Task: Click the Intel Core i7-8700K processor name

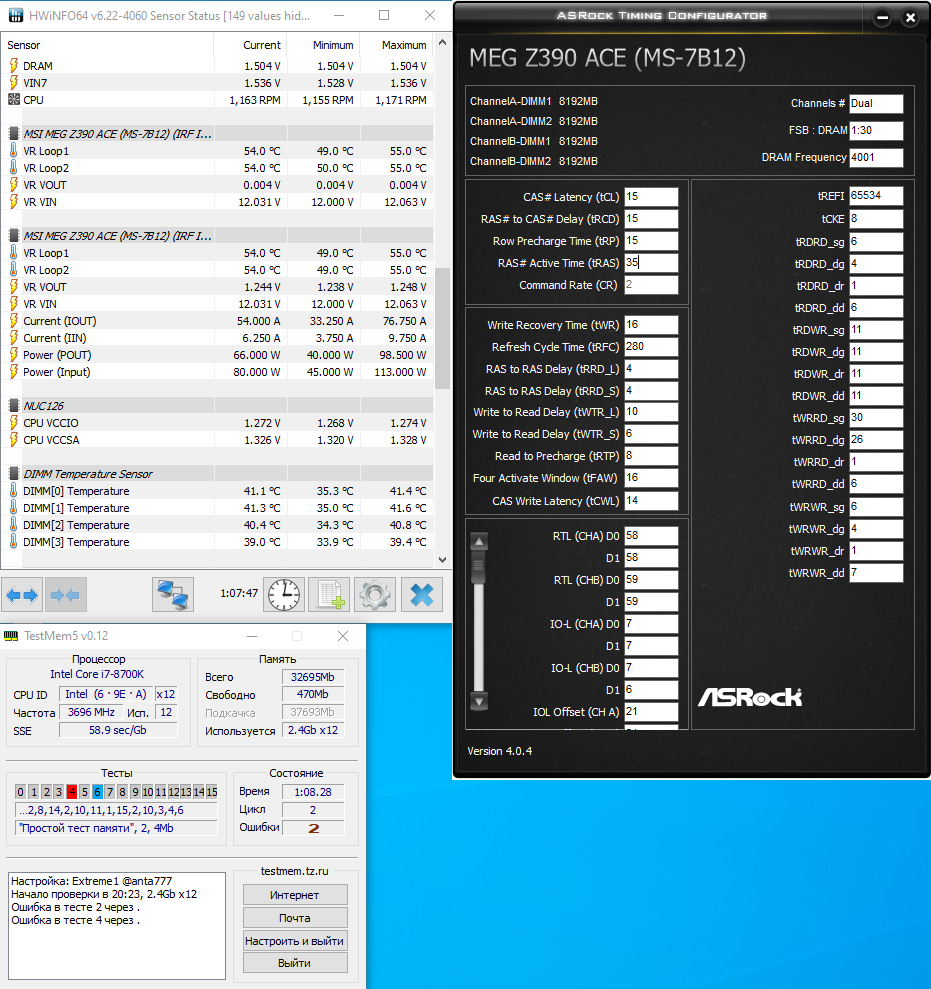Action: [x=97, y=674]
